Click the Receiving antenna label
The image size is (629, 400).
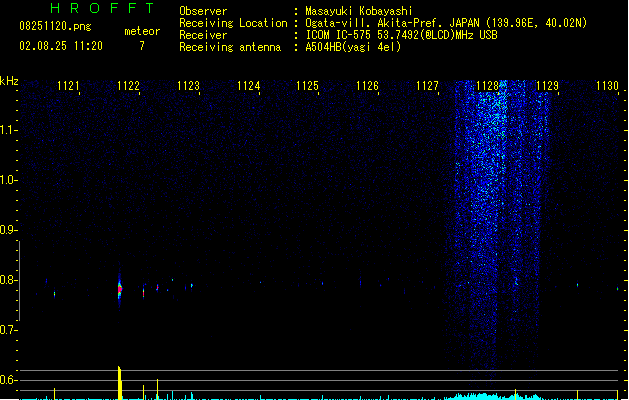(230, 47)
